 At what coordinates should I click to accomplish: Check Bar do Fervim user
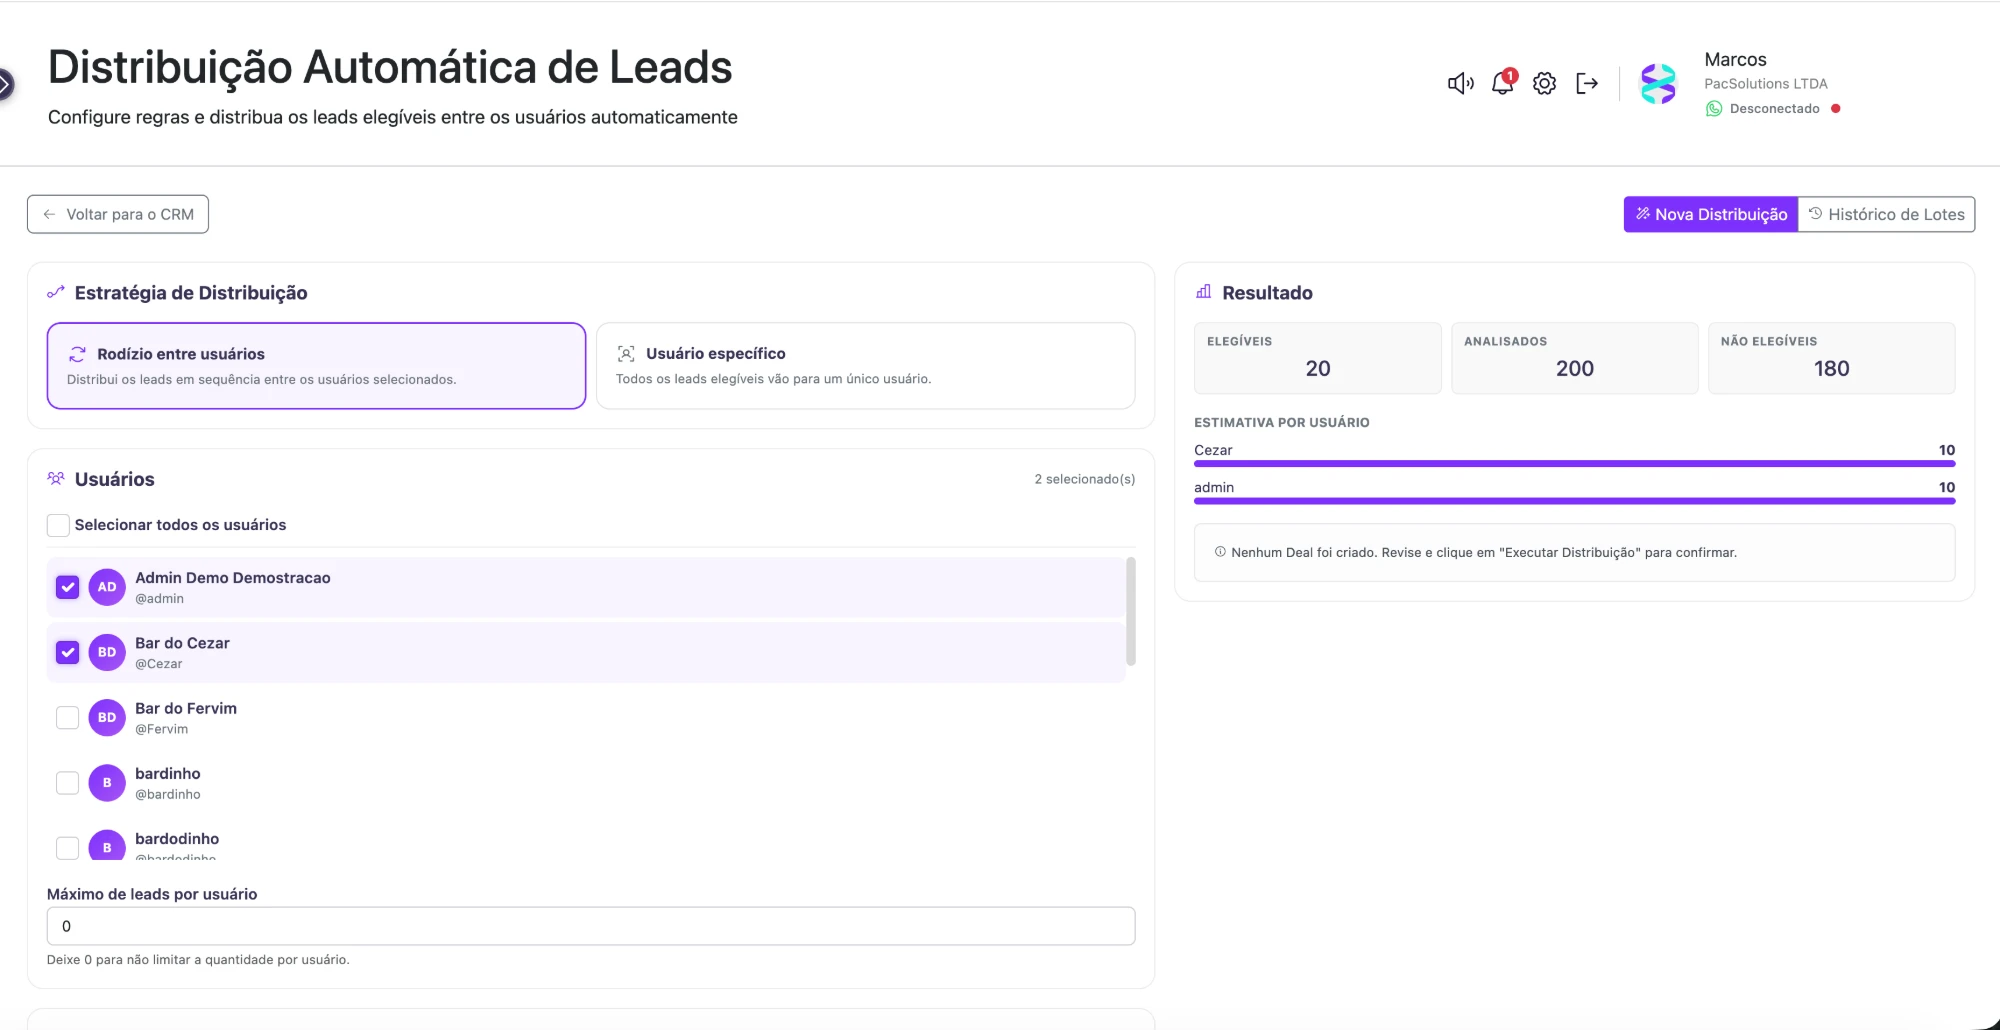pos(67,717)
